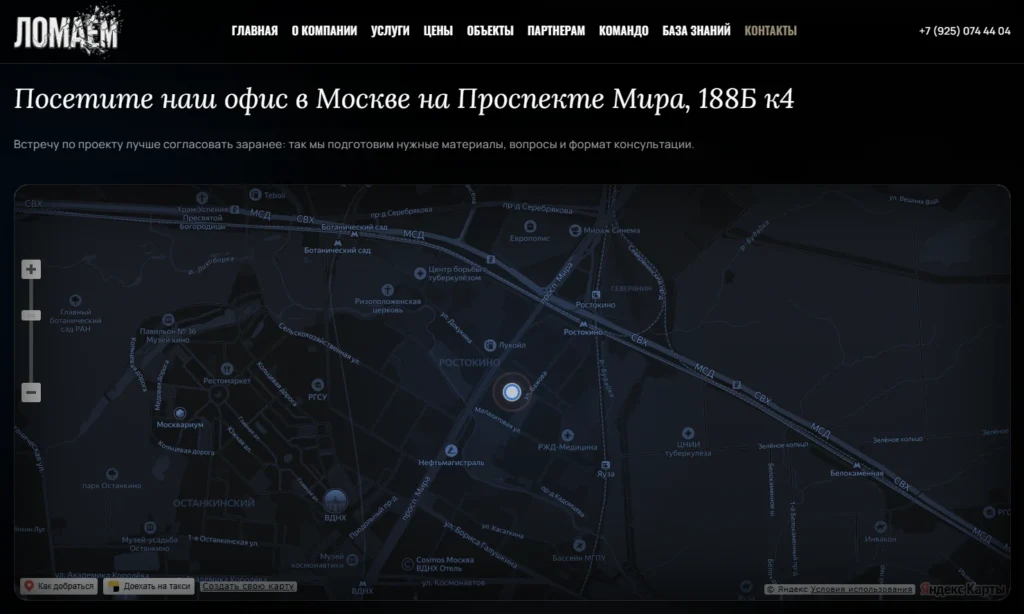
Task: Go to ПАРТНЕРАМ page
Action: (x=556, y=31)
